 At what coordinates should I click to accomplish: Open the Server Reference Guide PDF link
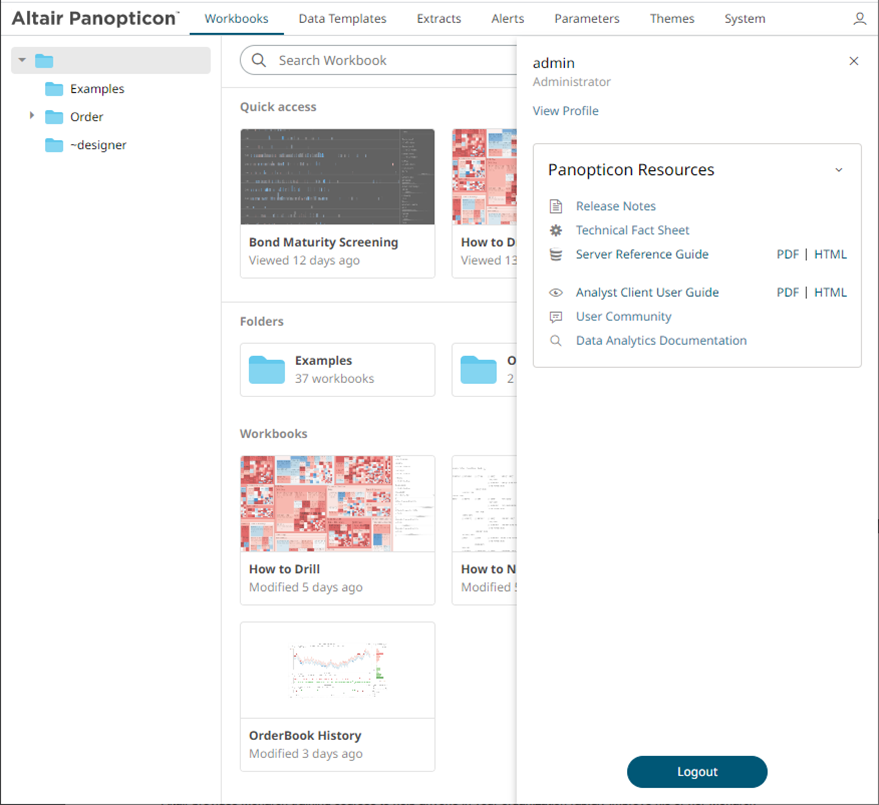coord(787,254)
